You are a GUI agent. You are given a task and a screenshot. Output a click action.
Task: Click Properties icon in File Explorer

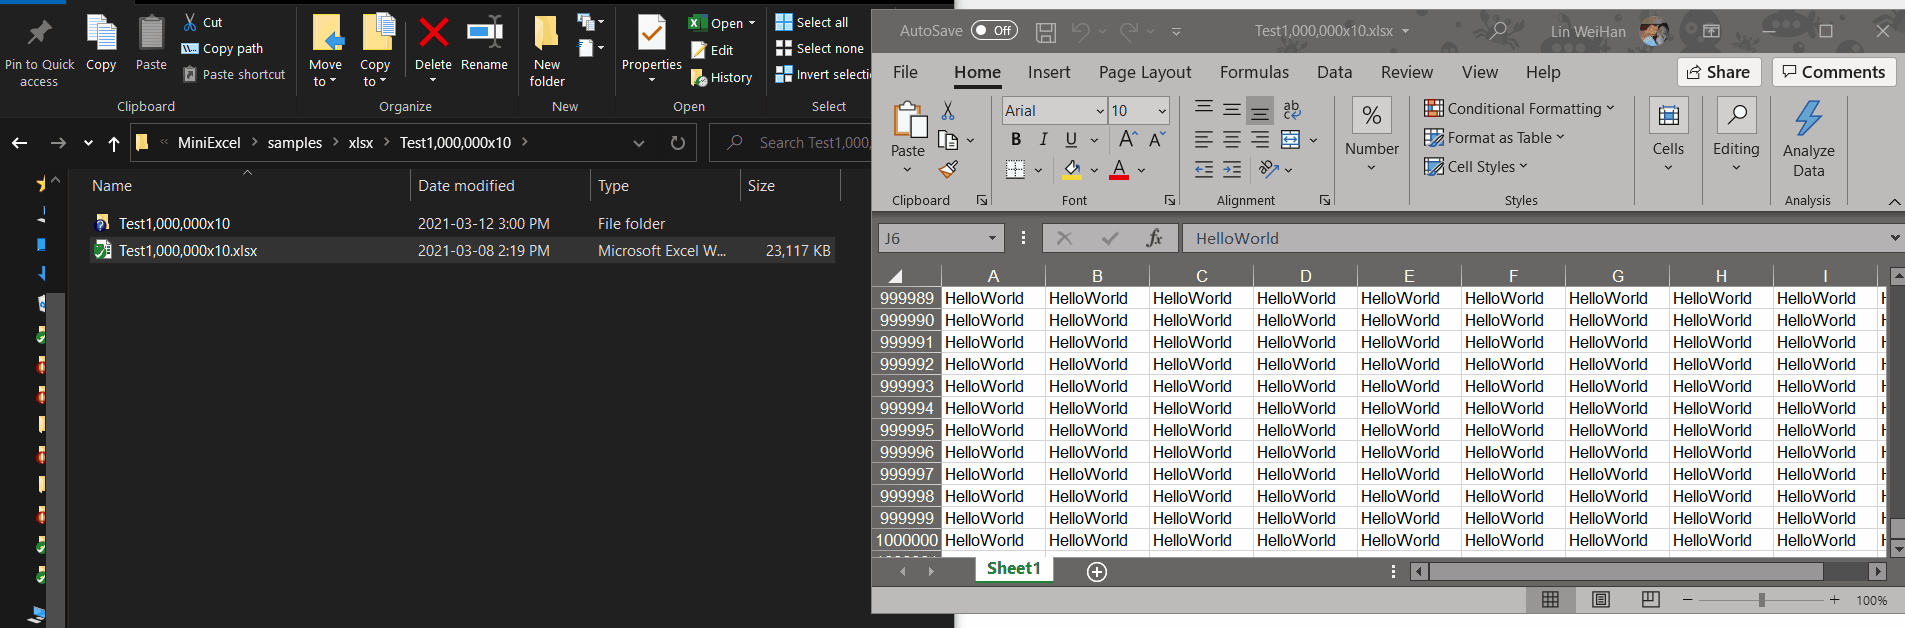click(x=652, y=33)
